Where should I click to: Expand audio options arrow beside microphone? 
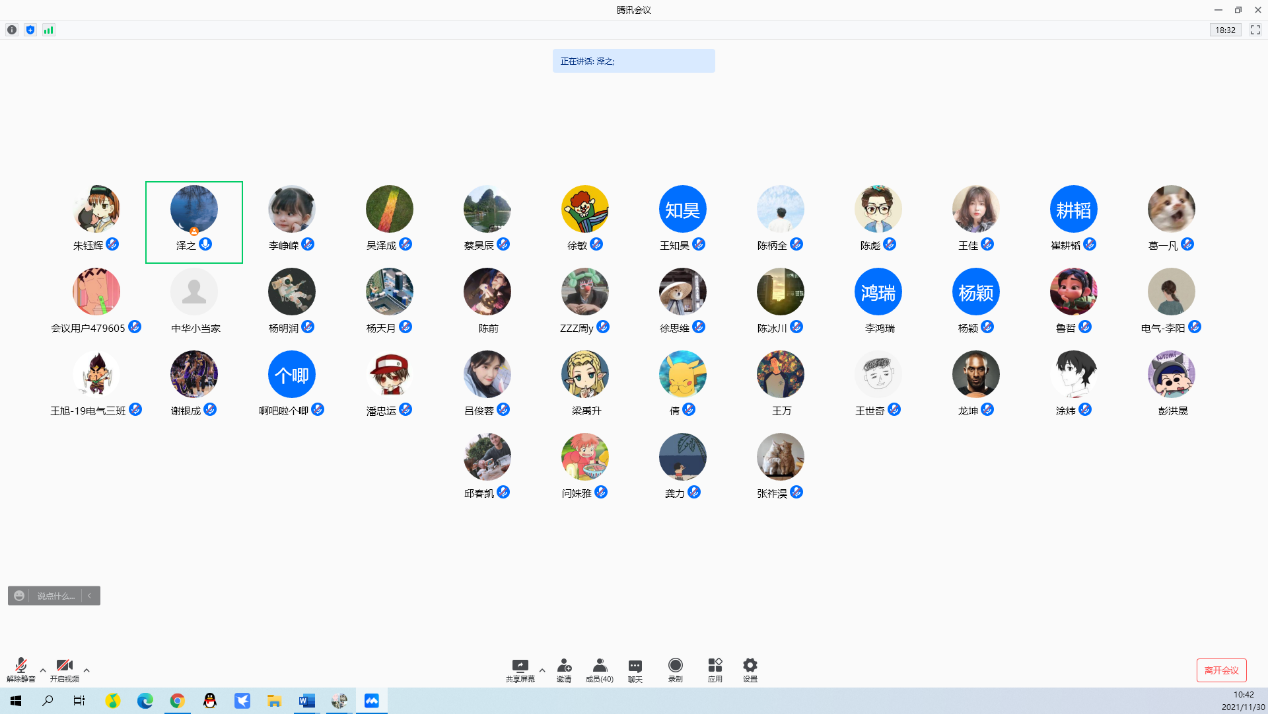pos(43,669)
